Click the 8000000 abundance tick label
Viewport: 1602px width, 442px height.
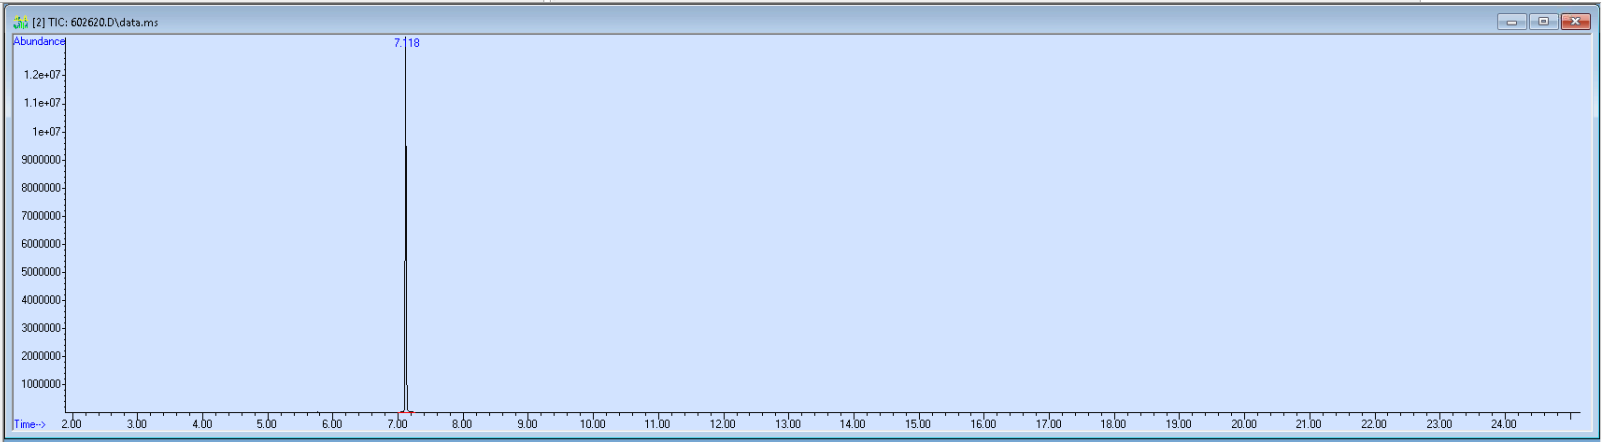tap(42, 188)
